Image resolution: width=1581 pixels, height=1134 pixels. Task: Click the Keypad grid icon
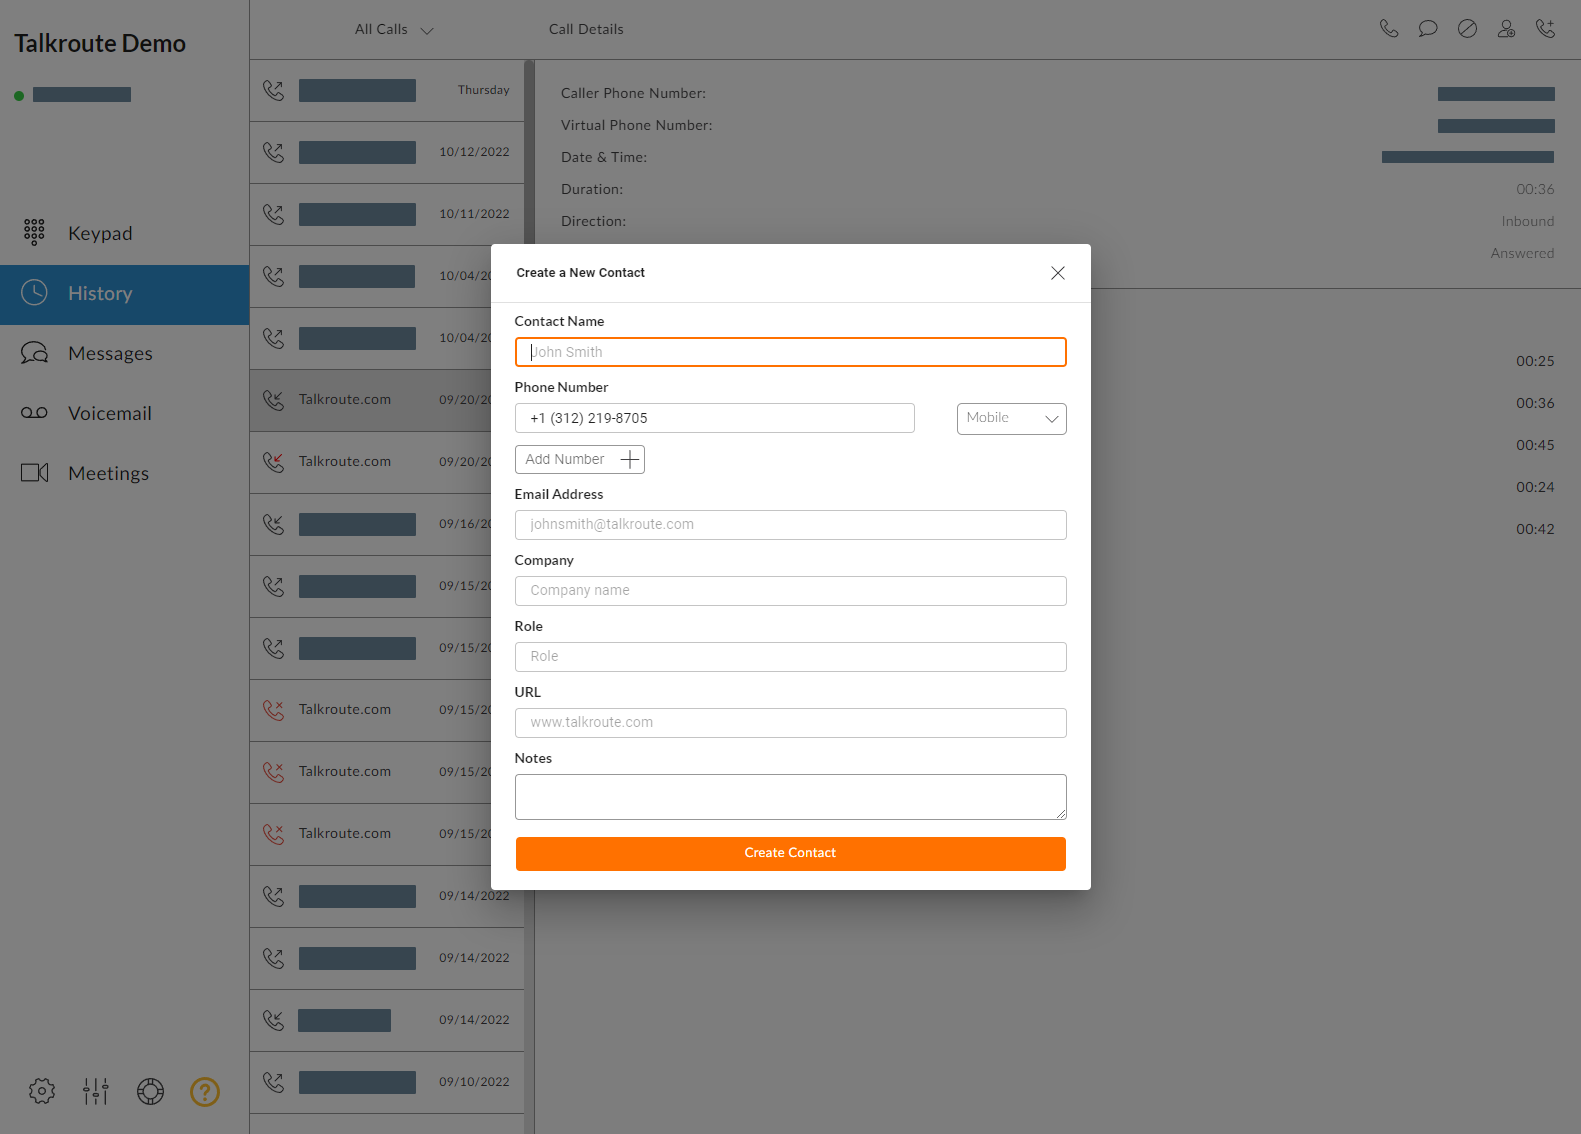tap(34, 233)
